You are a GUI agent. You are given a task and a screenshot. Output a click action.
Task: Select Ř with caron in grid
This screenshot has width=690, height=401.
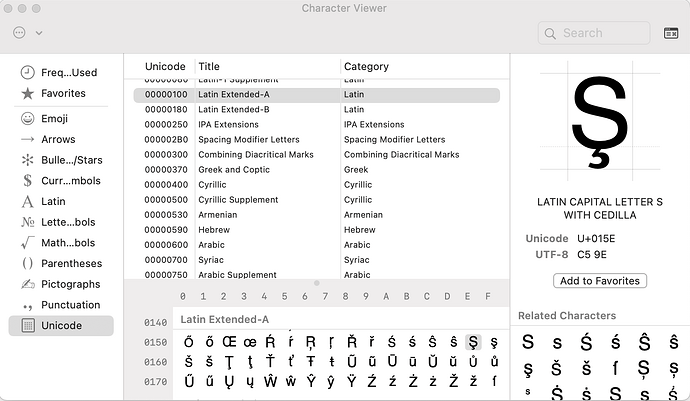point(351,342)
